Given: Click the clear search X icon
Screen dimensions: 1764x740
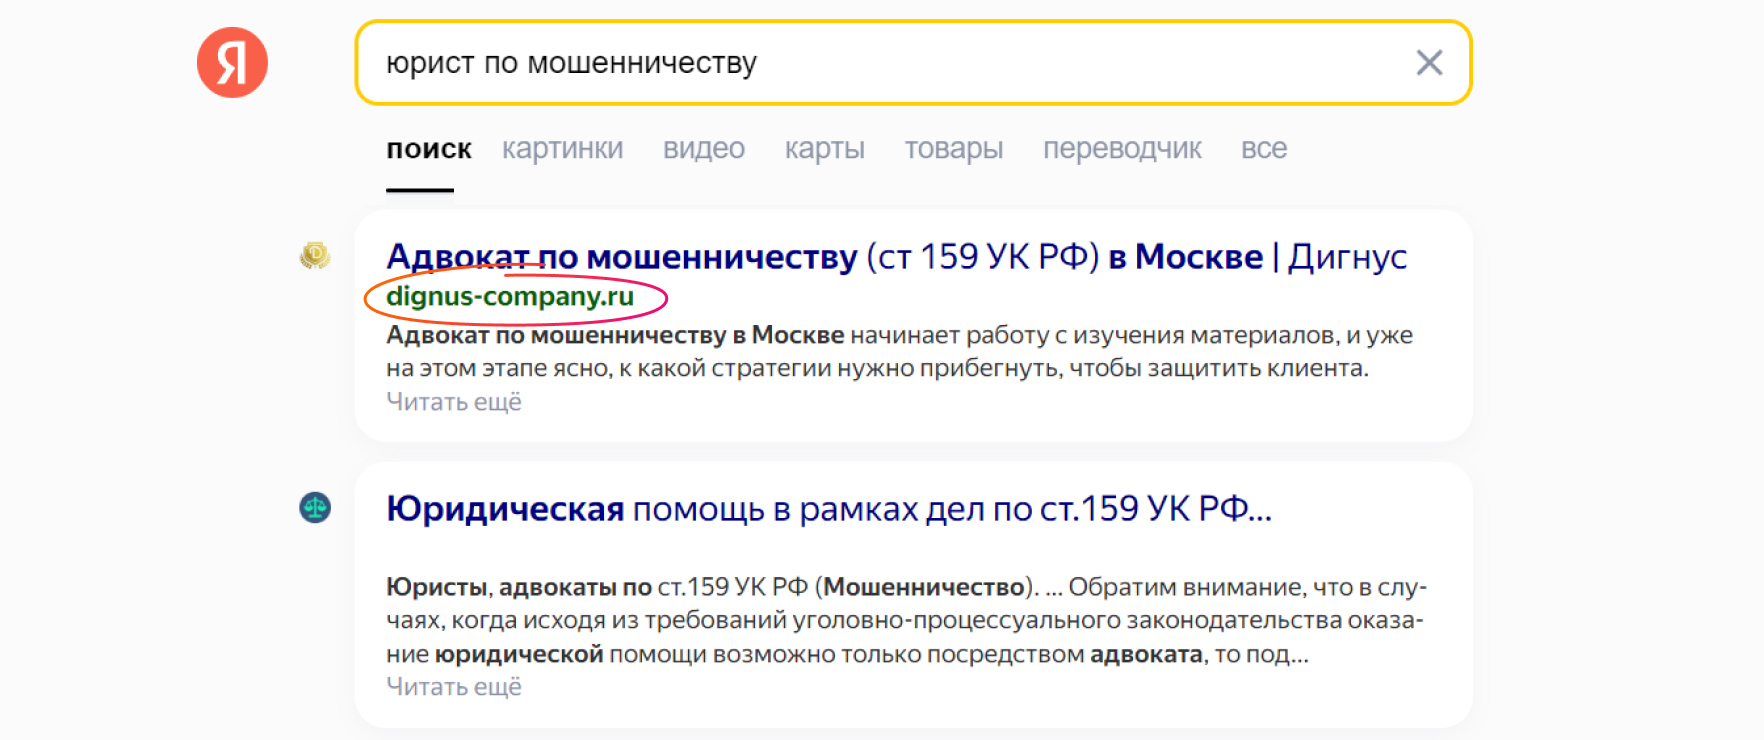Looking at the screenshot, I should pos(1428,63).
